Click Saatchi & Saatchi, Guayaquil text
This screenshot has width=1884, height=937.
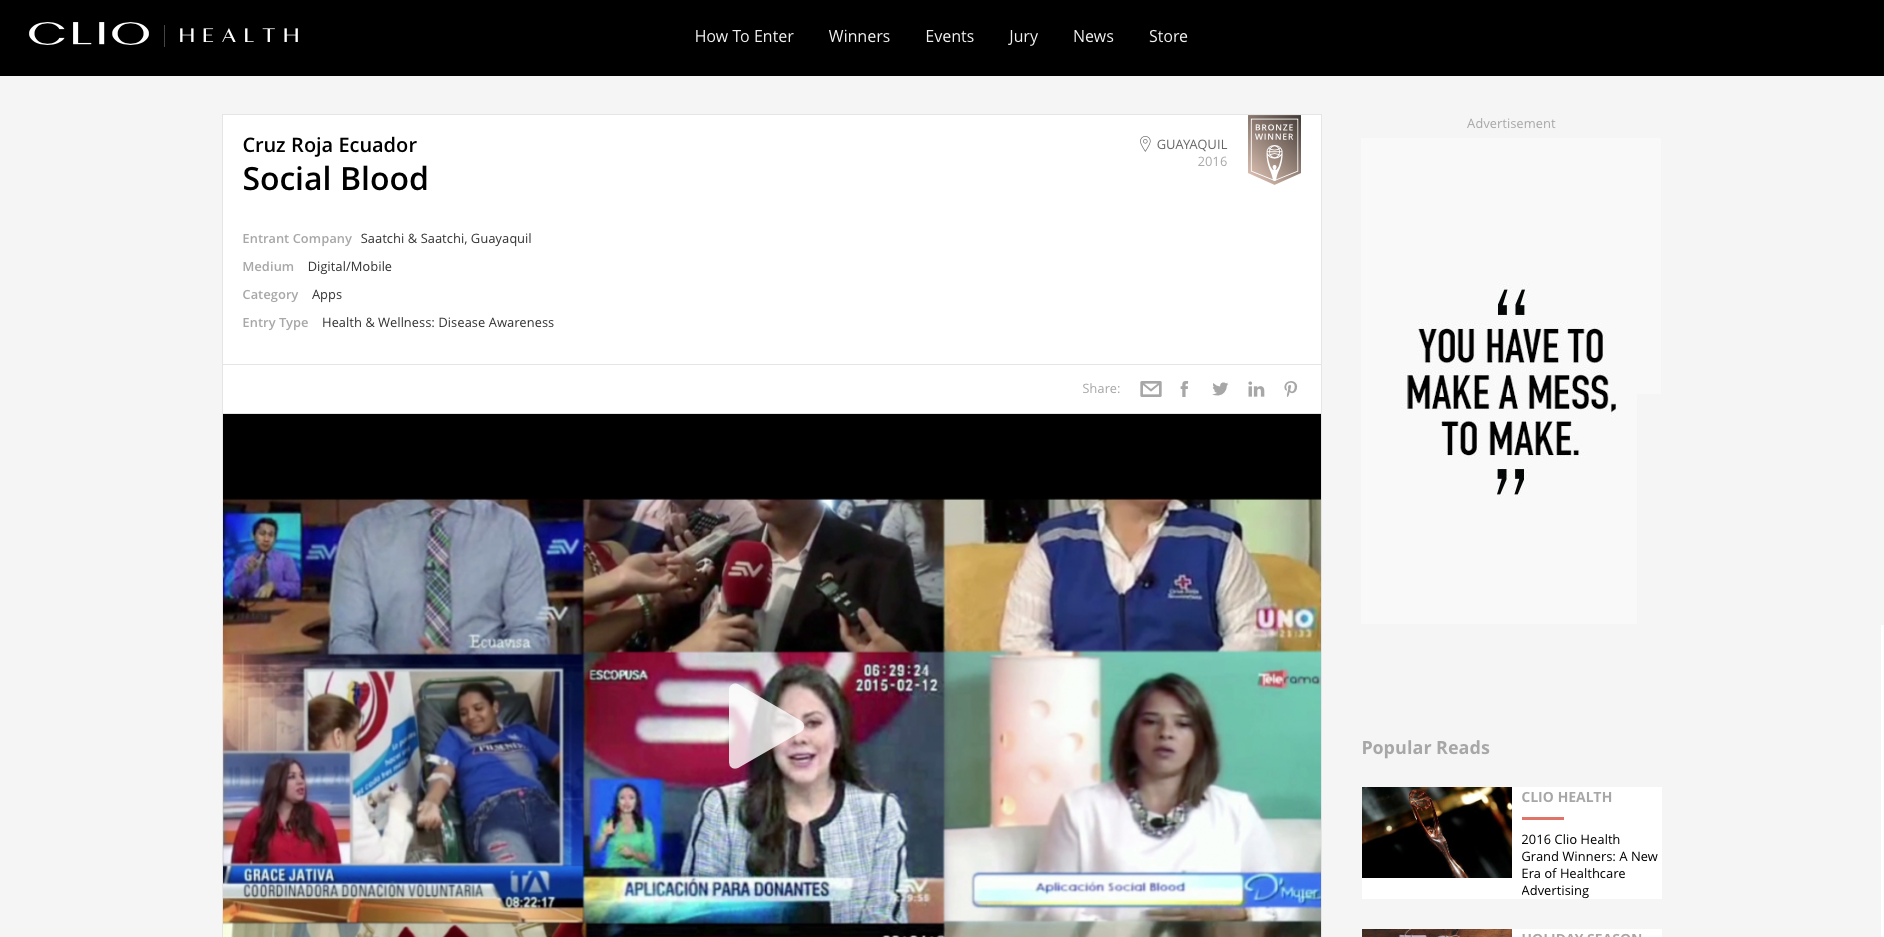point(446,238)
